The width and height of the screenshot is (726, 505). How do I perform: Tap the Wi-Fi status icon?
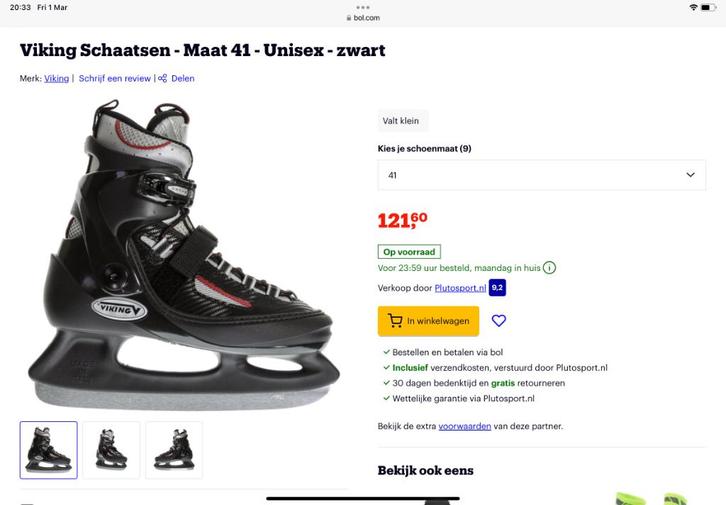pyautogui.click(x=693, y=7)
